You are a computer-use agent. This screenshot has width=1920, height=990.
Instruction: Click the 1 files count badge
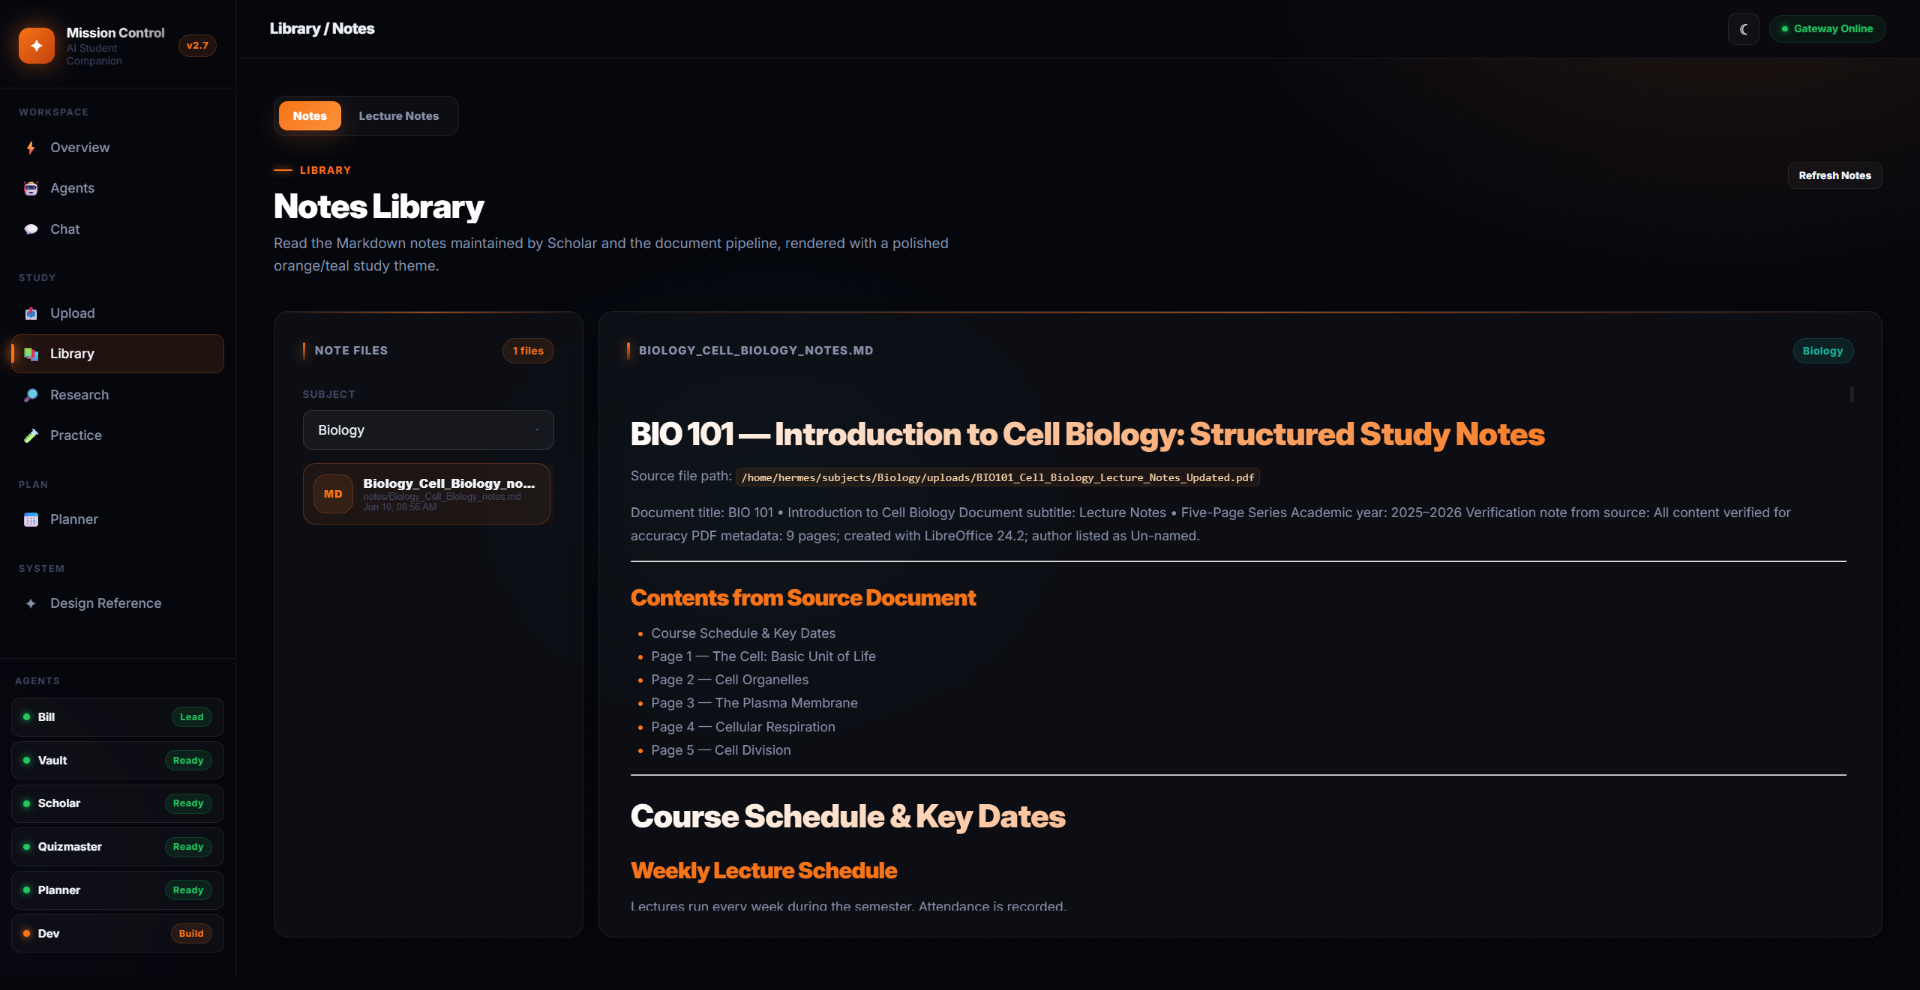pos(528,351)
